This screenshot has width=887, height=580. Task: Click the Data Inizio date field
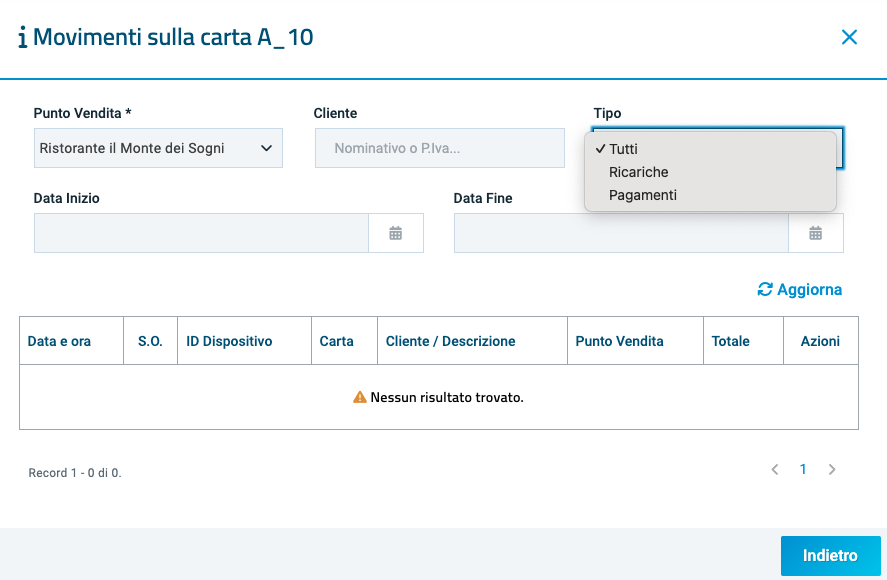[201, 233]
